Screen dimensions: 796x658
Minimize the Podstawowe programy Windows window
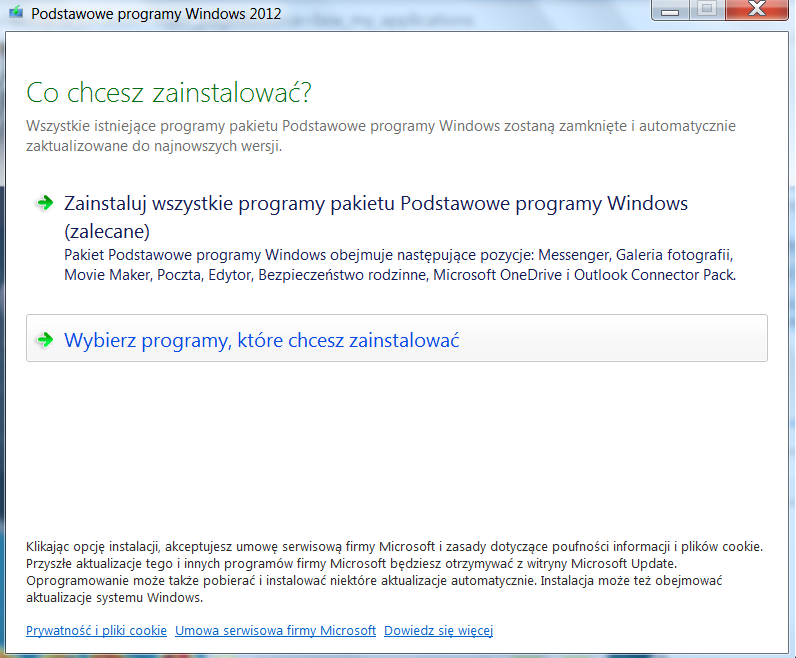(670, 10)
